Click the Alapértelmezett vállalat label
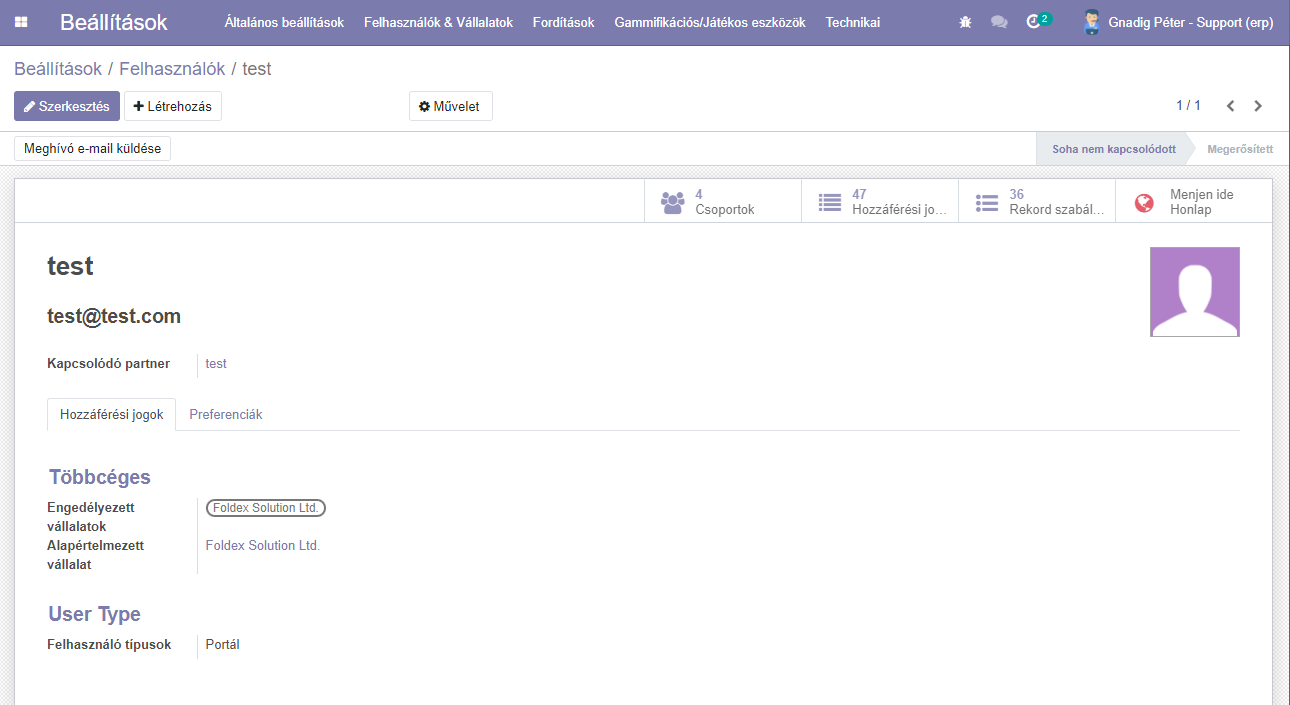Screen dimensions: 1290x705 96,555
